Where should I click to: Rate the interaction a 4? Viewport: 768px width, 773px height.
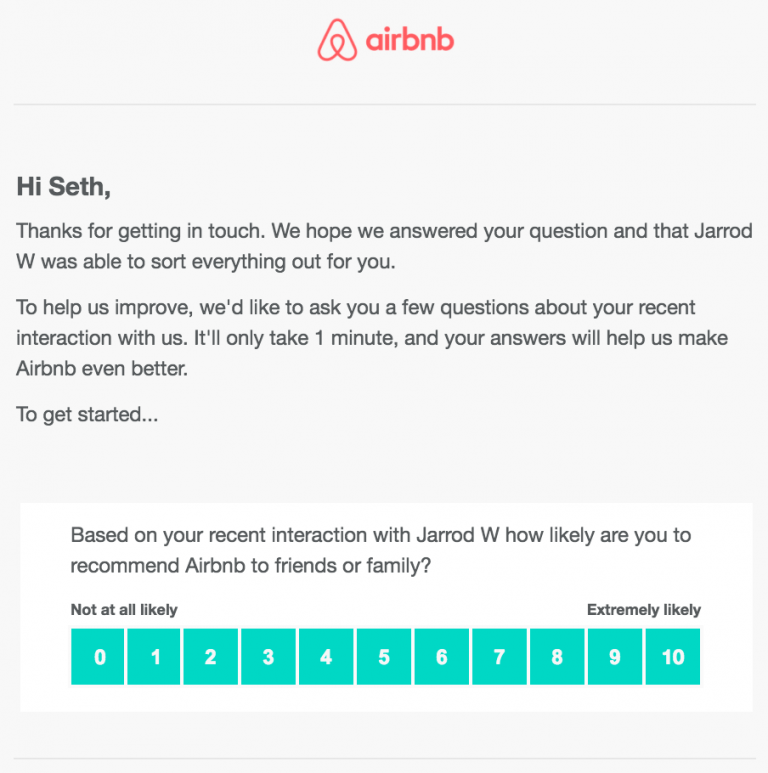point(326,657)
